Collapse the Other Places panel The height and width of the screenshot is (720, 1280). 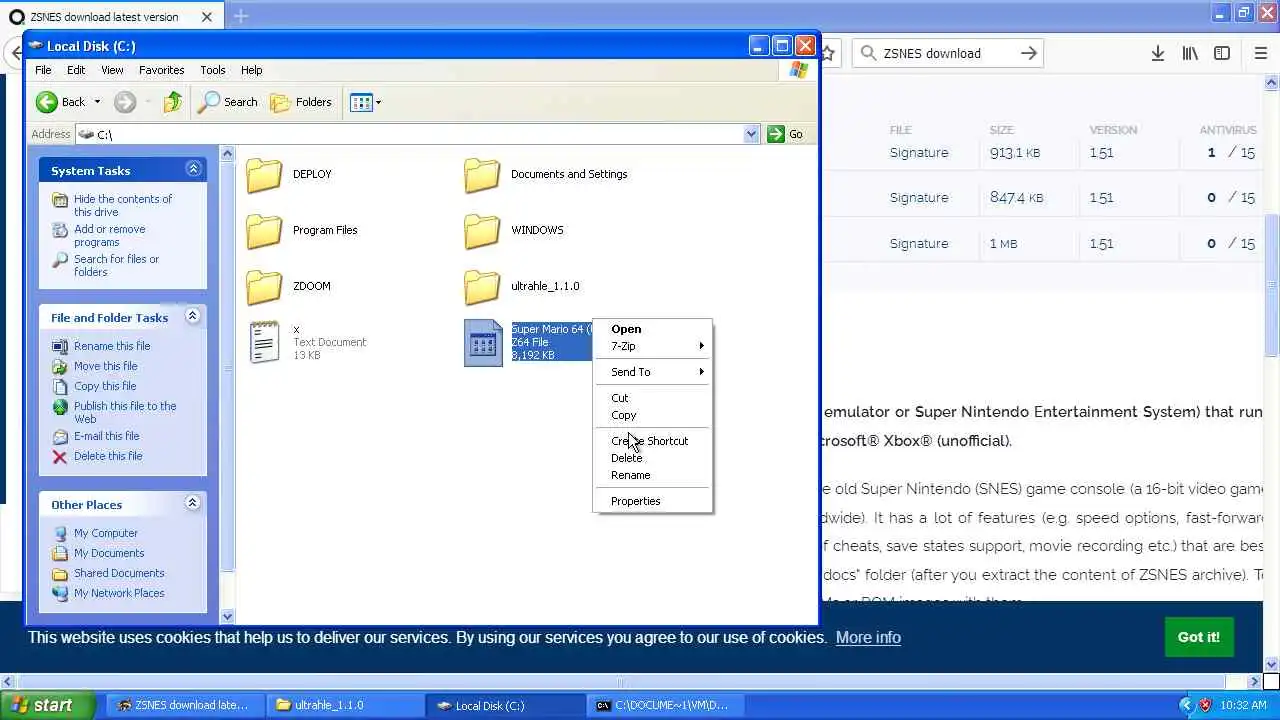(x=193, y=504)
